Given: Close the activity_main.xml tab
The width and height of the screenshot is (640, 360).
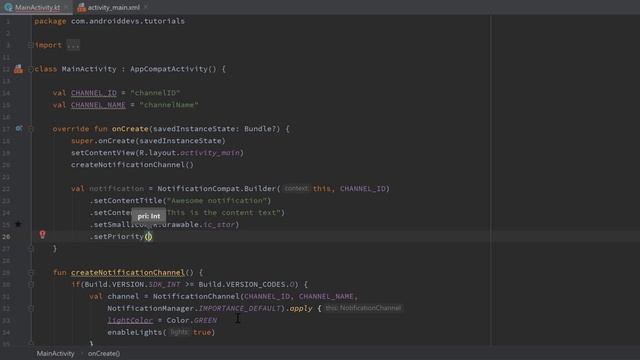Looking at the screenshot, I should (x=146, y=7).
